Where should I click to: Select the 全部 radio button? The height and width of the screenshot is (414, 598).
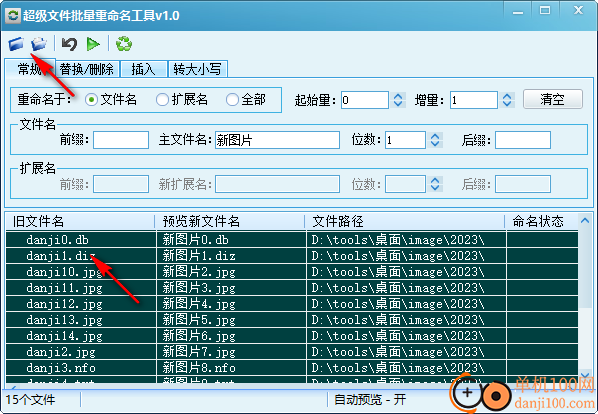pos(232,100)
